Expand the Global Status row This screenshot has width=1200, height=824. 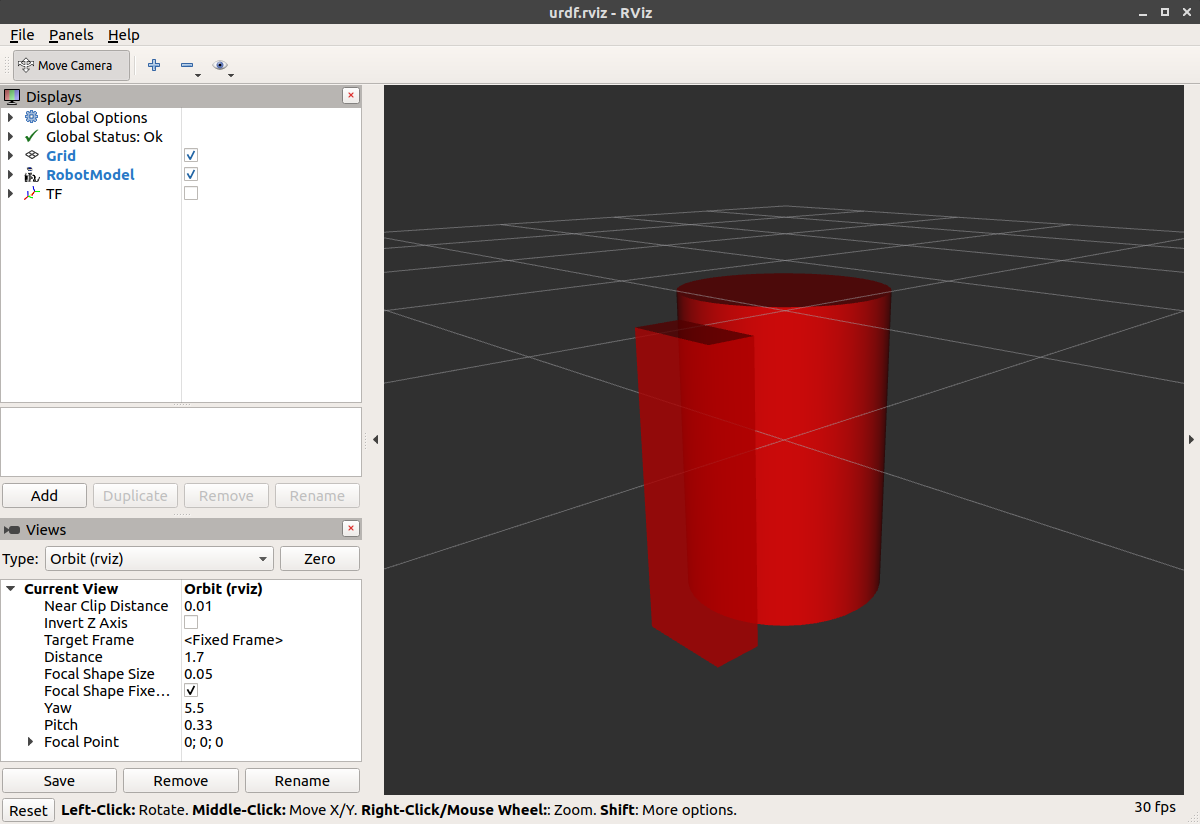(10, 137)
